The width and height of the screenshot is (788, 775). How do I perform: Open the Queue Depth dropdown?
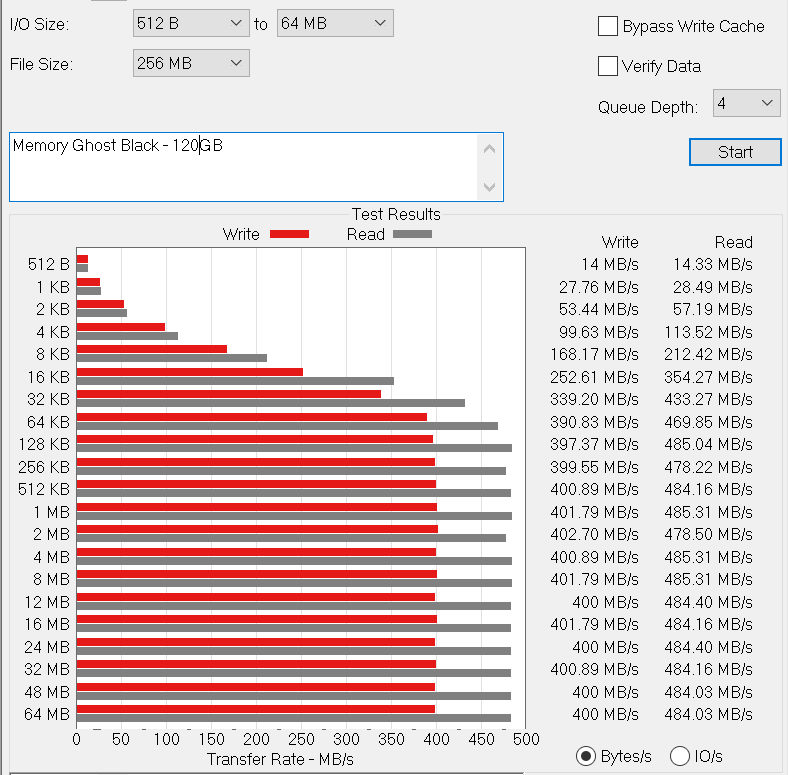pyautogui.click(x=746, y=103)
